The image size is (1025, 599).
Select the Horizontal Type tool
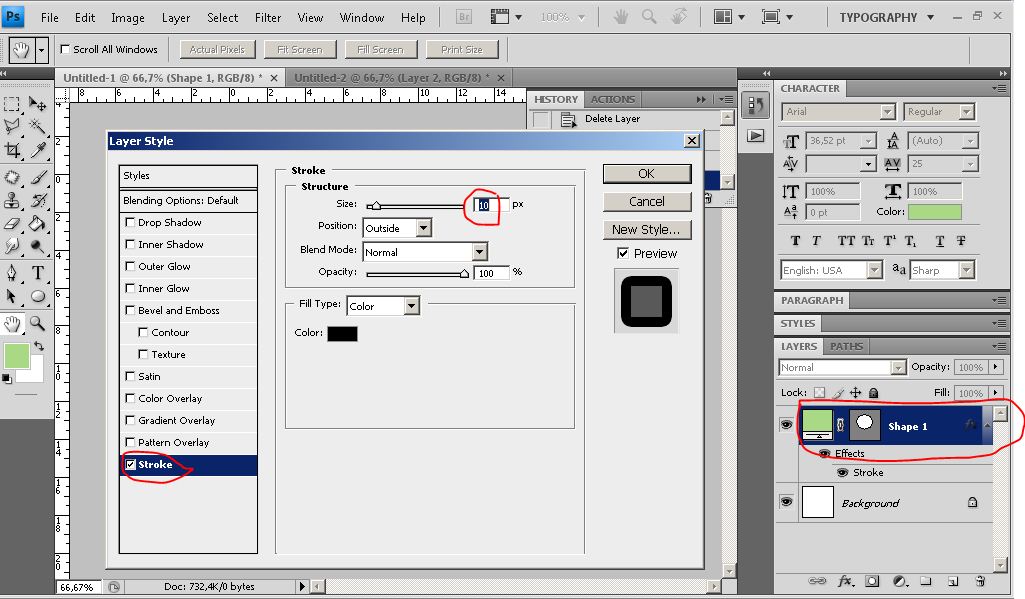click(x=38, y=273)
